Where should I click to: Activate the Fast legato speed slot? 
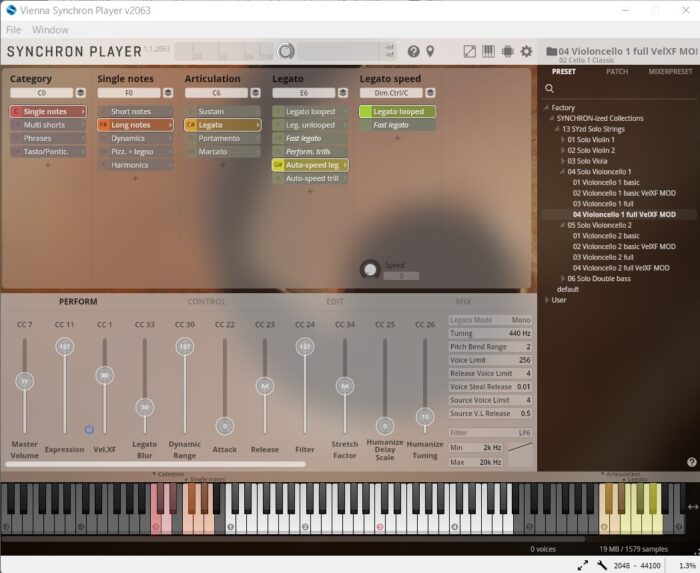(x=397, y=125)
